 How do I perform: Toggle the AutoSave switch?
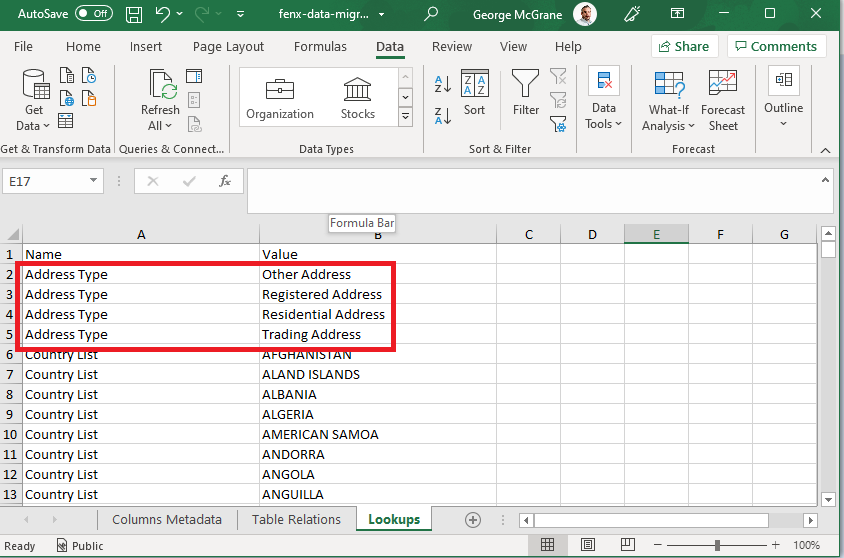pos(93,14)
